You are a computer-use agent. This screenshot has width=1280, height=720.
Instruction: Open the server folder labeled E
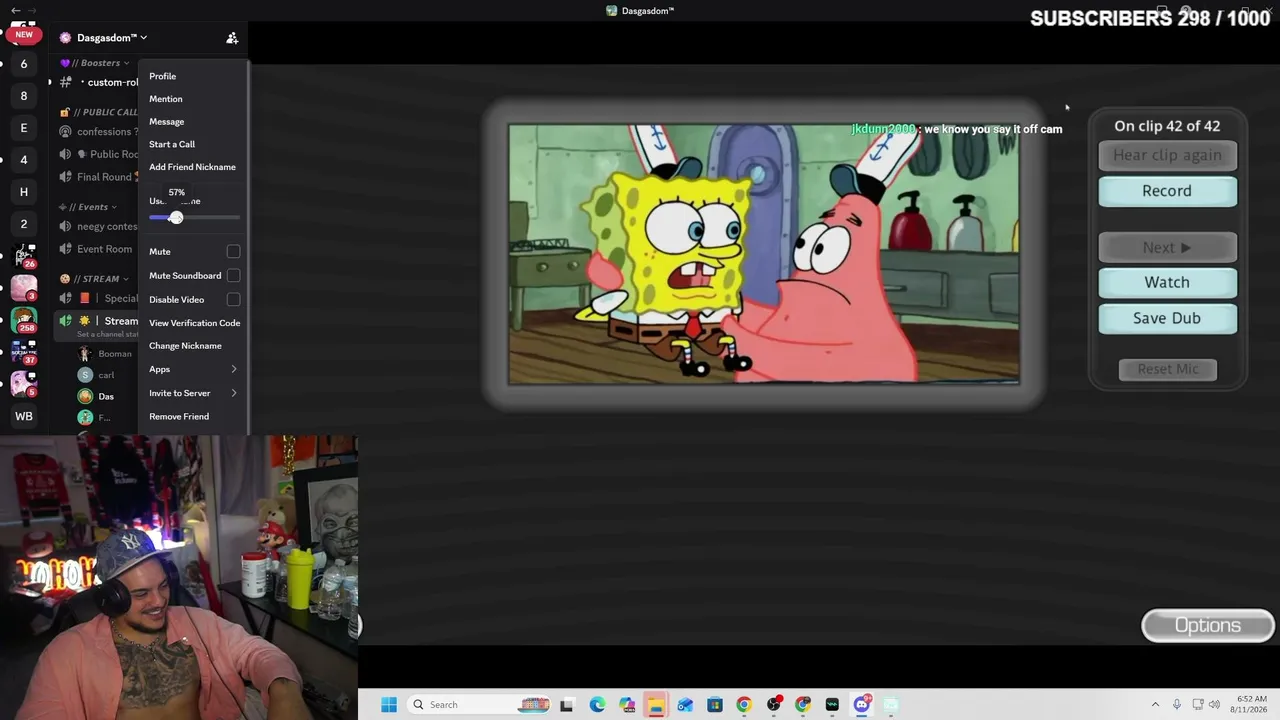pos(24,128)
